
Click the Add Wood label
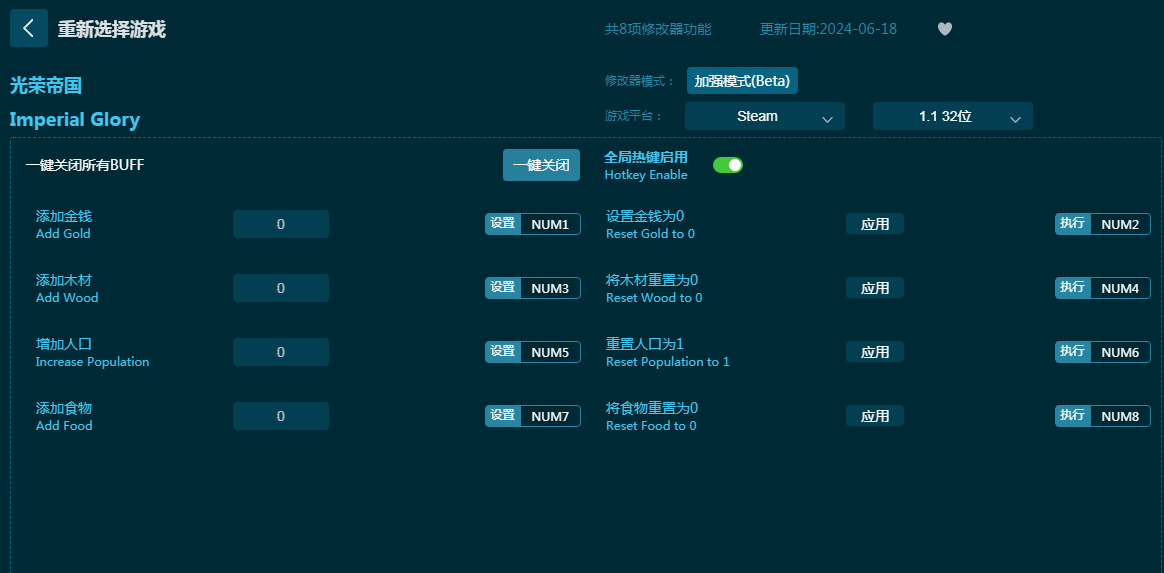pos(67,298)
